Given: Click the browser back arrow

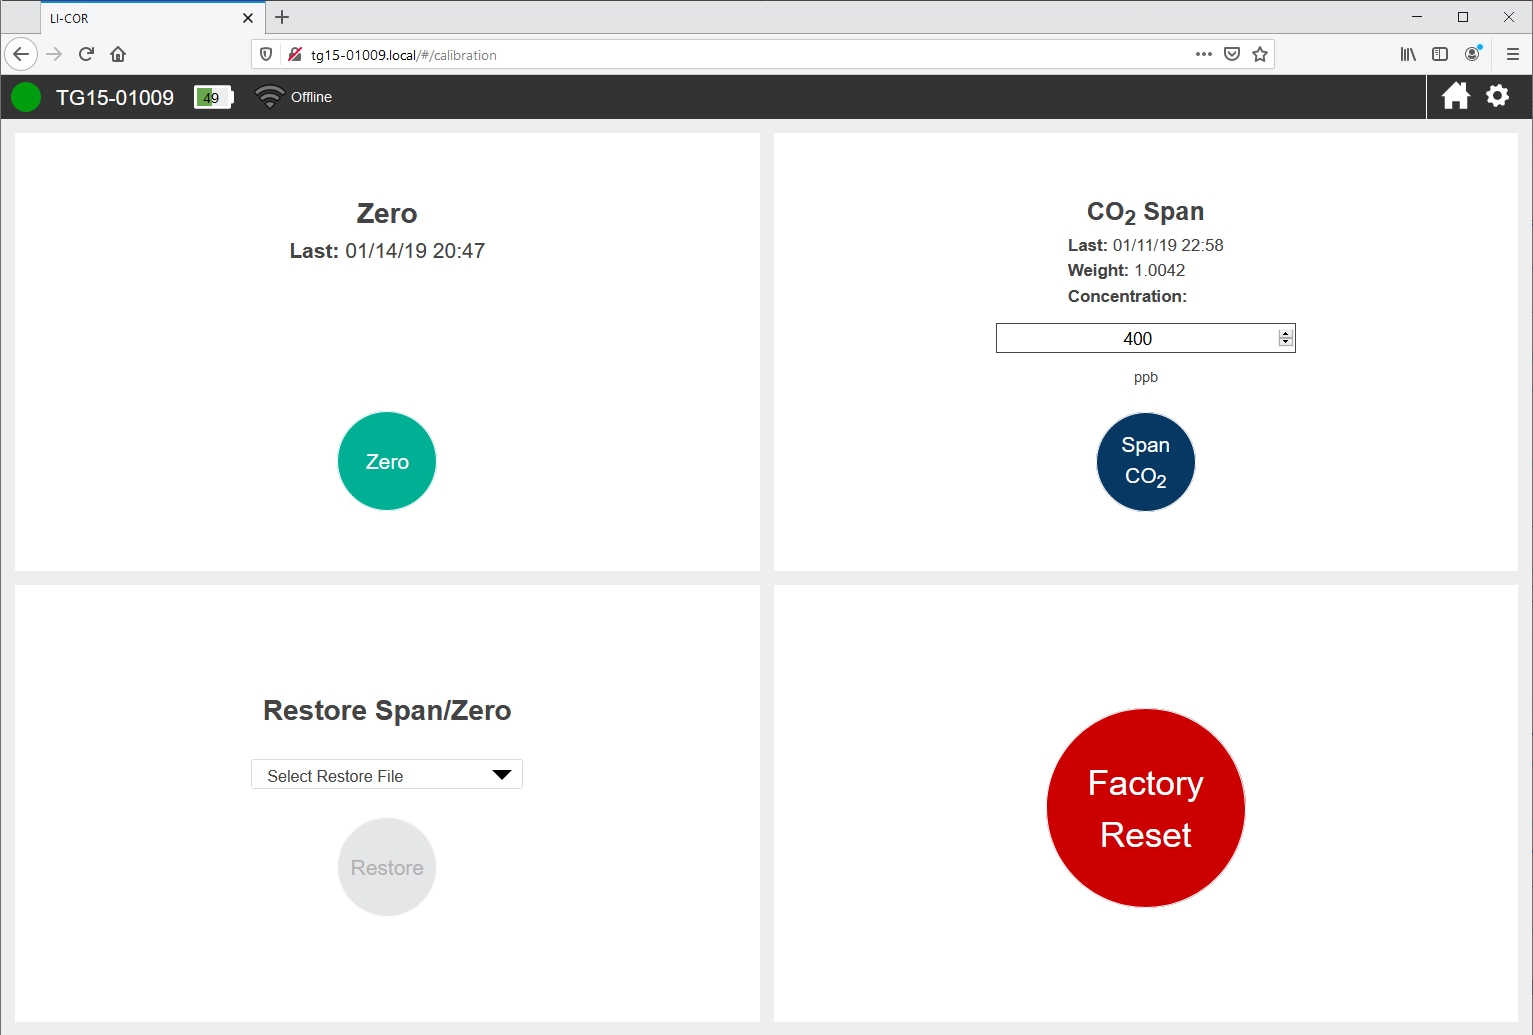Looking at the screenshot, I should (x=22, y=54).
